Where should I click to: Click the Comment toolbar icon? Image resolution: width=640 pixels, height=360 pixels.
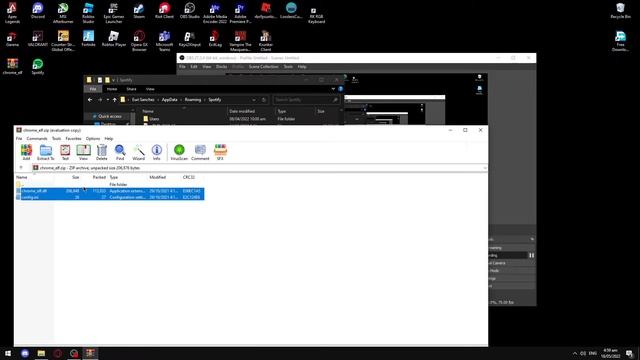200,152
